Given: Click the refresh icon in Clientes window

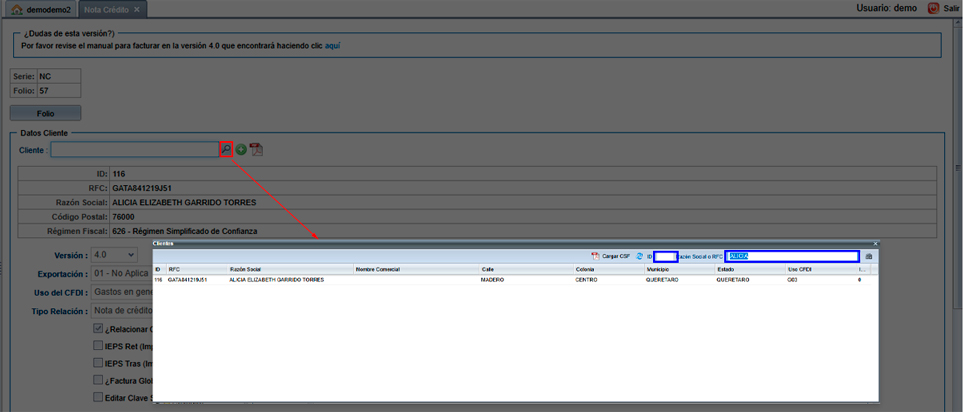Looking at the screenshot, I should (639, 256).
